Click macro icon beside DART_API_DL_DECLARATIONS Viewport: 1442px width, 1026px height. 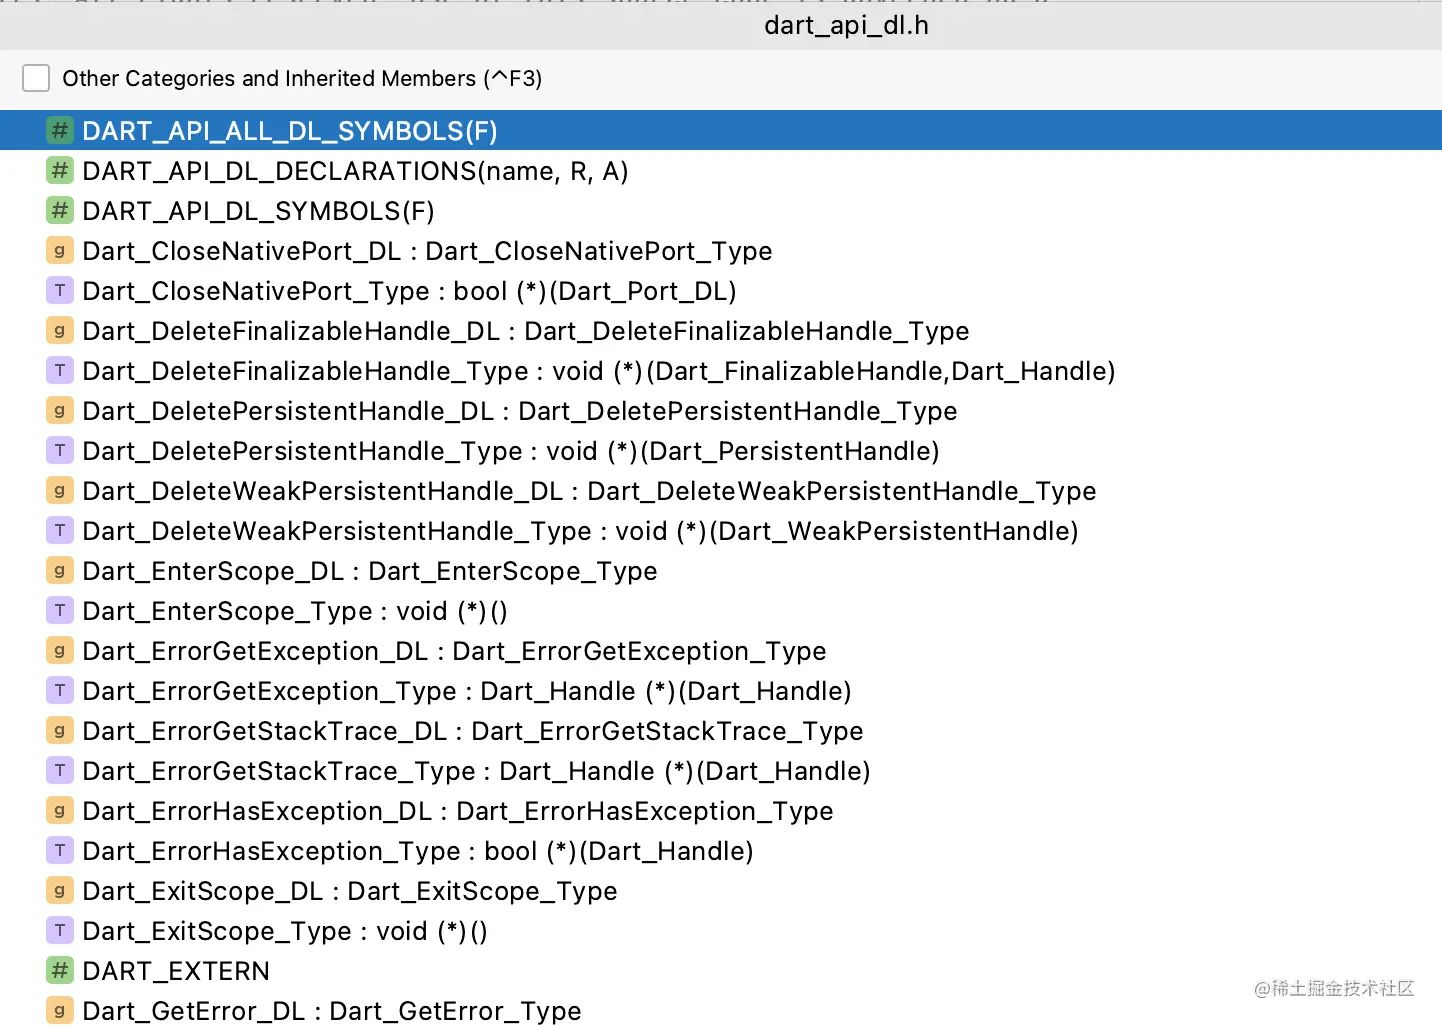[60, 170]
